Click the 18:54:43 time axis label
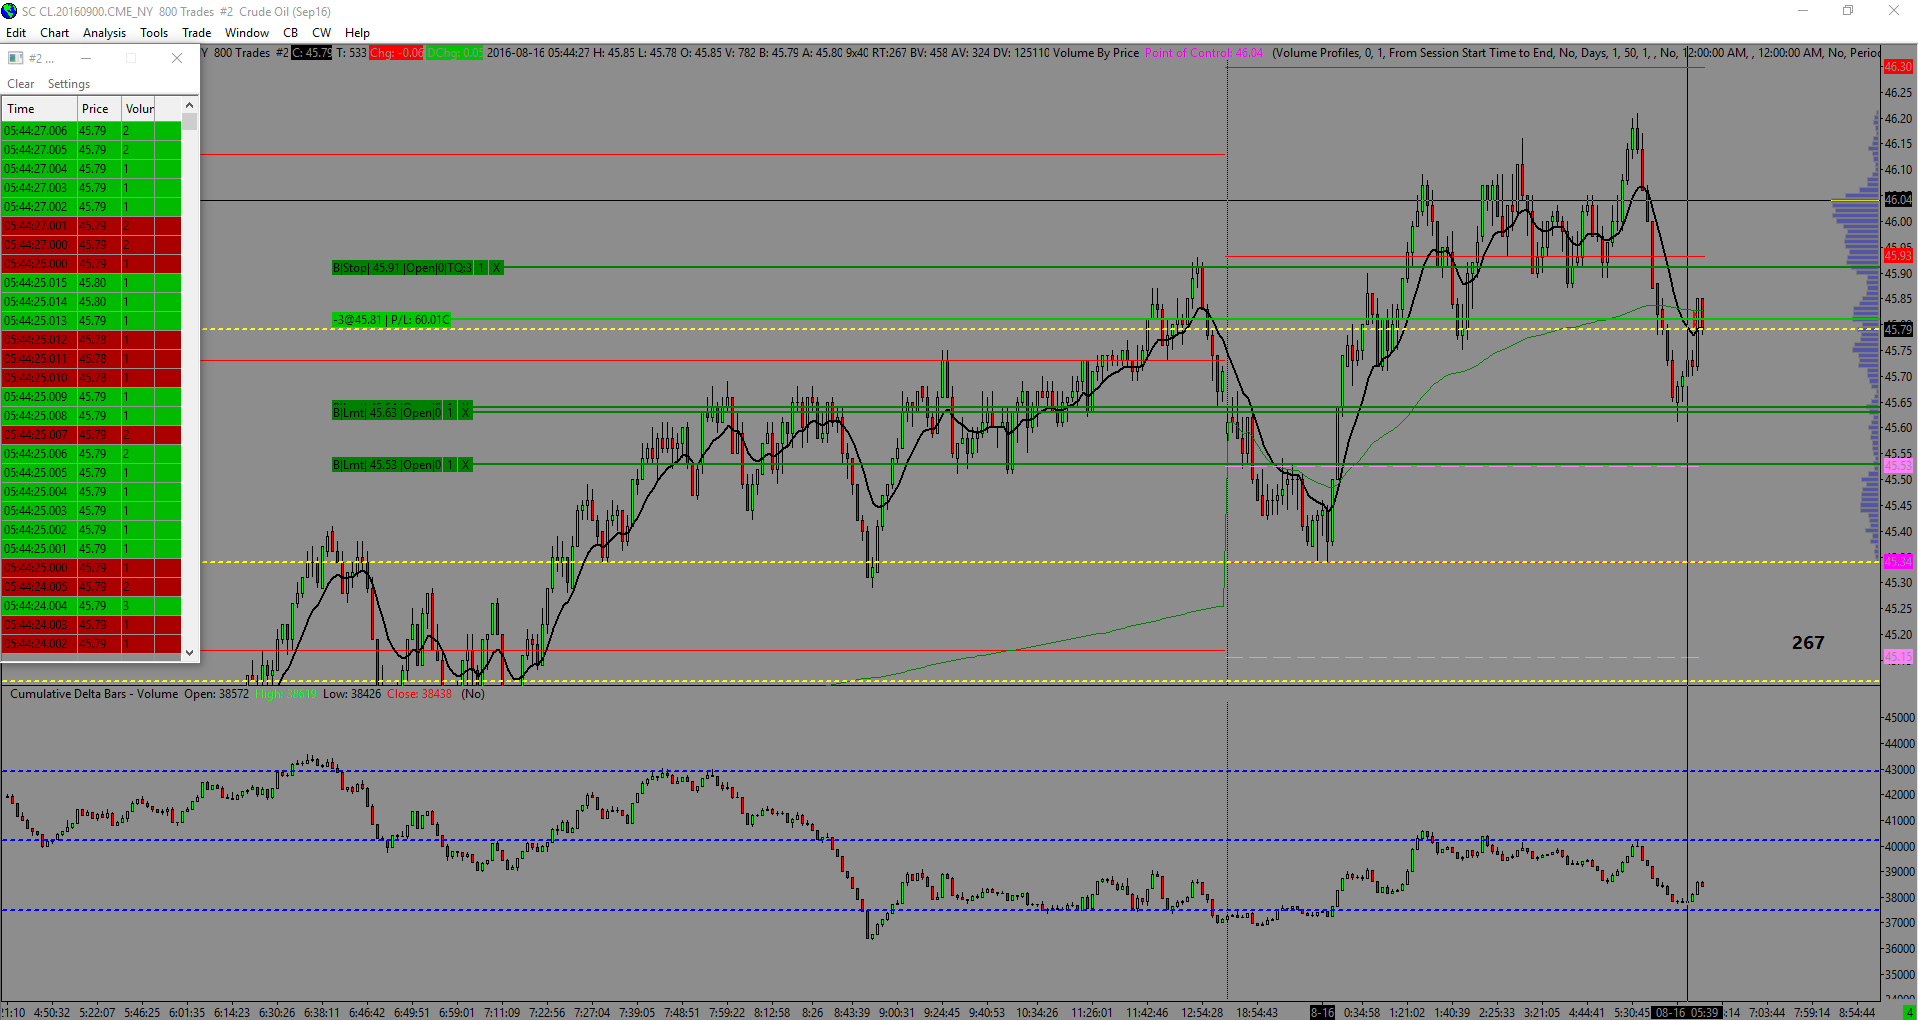Screen dimensions: 1918x1020 click(x=1257, y=1013)
